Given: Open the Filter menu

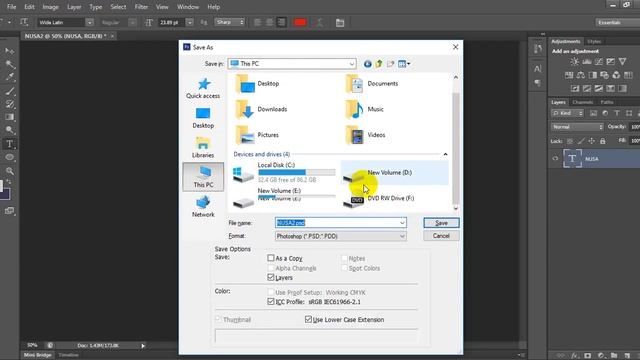Looking at the screenshot, I should [x=141, y=7].
